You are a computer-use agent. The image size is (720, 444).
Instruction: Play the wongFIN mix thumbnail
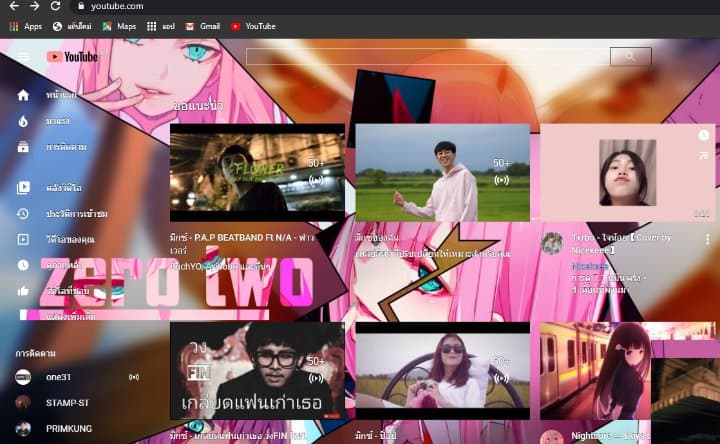coord(257,371)
